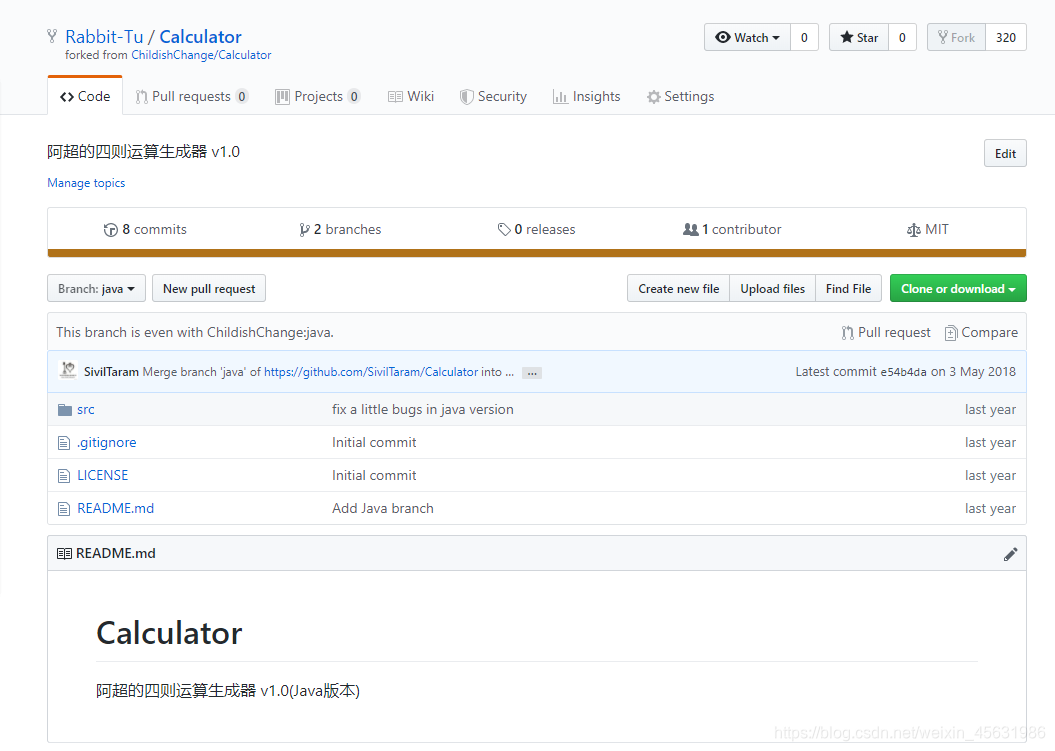
Task: Click Upload files button
Action: (x=772, y=289)
